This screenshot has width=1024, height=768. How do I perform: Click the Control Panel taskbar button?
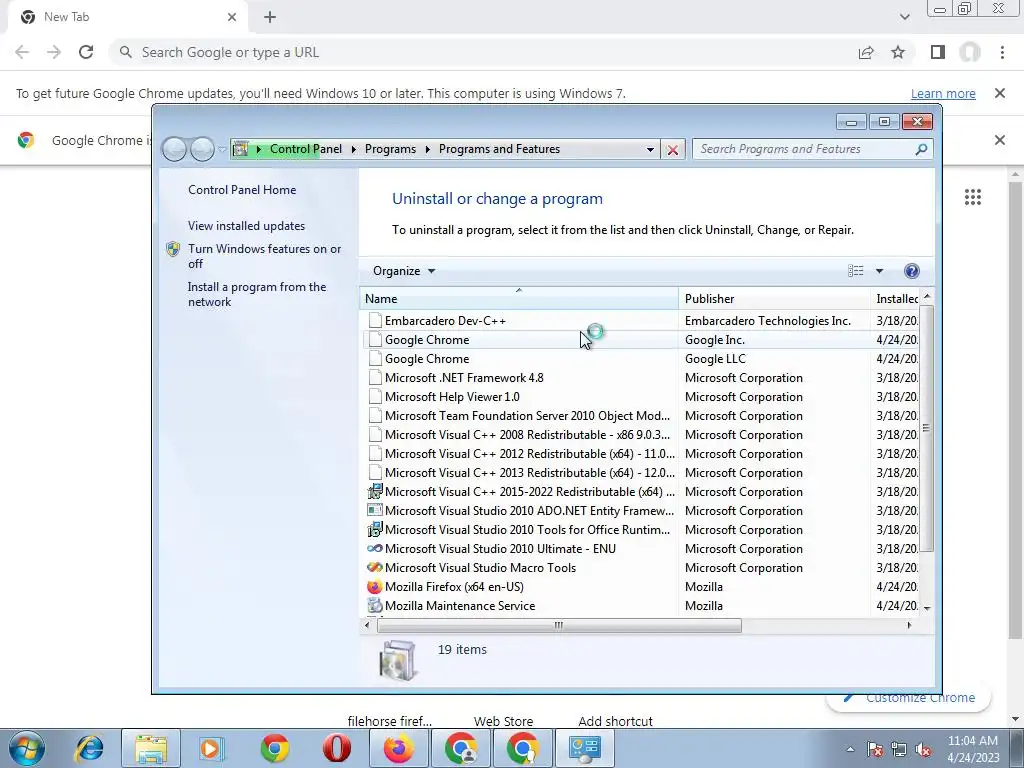[x=584, y=748]
